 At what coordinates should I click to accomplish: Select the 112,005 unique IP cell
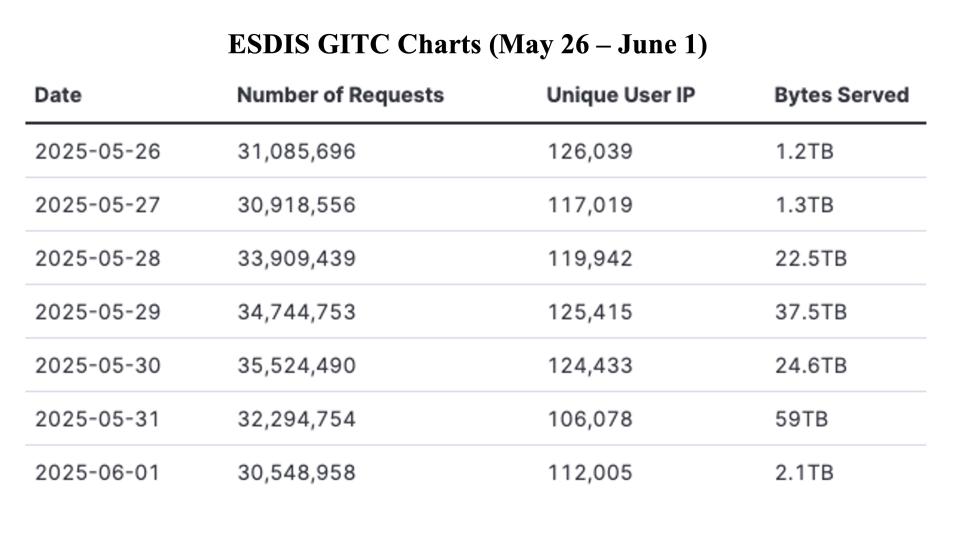point(590,473)
